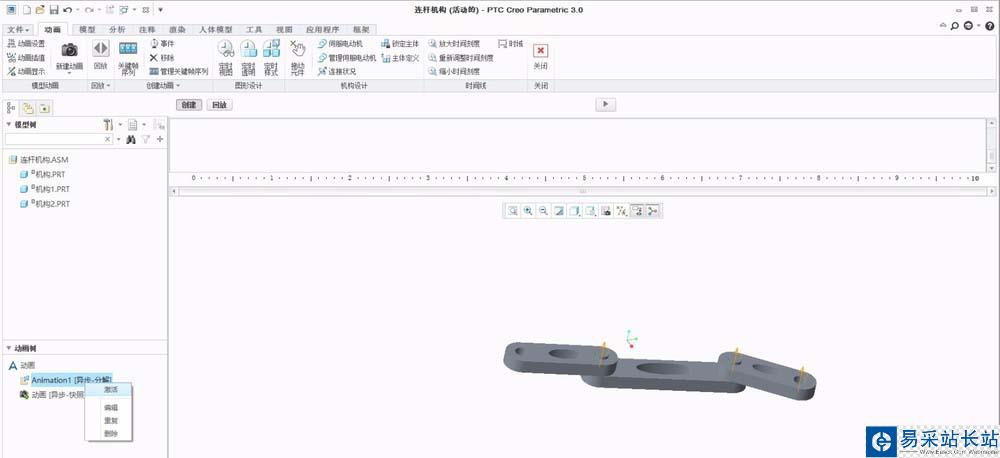1000x458 pixels.
Task: Click 动画显示 animation display
Action: pyautogui.click(x=26, y=71)
